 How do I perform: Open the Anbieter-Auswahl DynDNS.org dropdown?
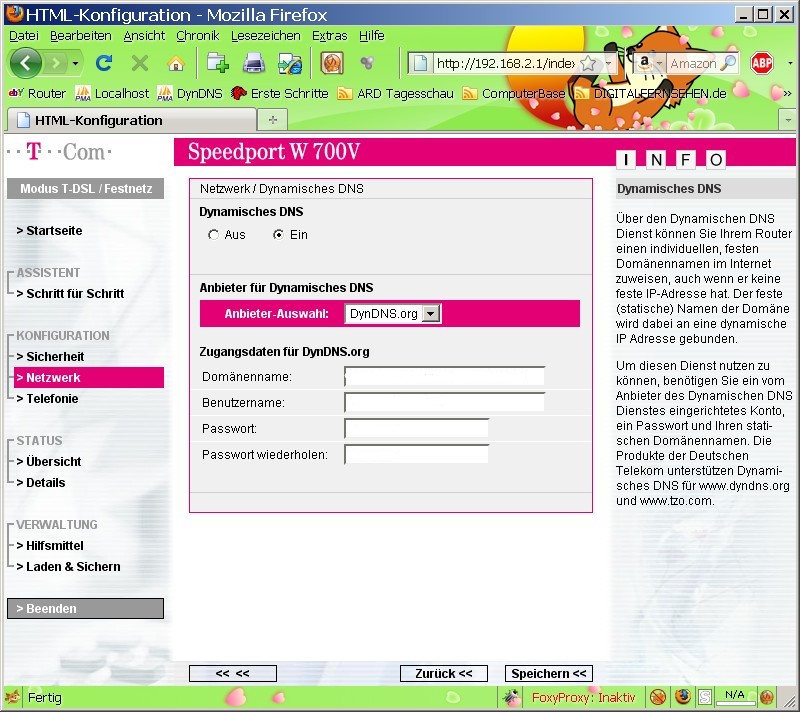393,313
